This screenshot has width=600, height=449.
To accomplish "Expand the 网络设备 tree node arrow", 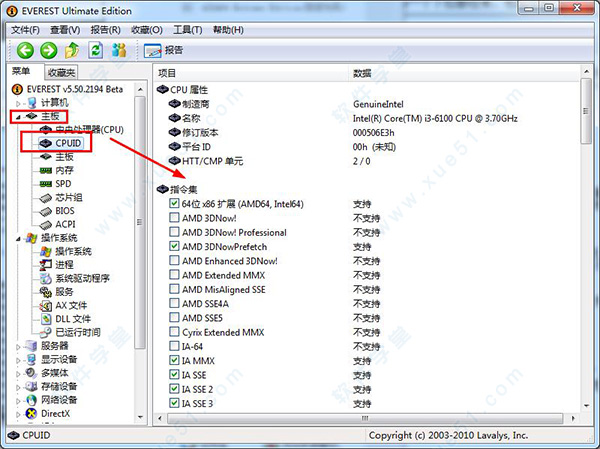I will pyautogui.click(x=18, y=401).
